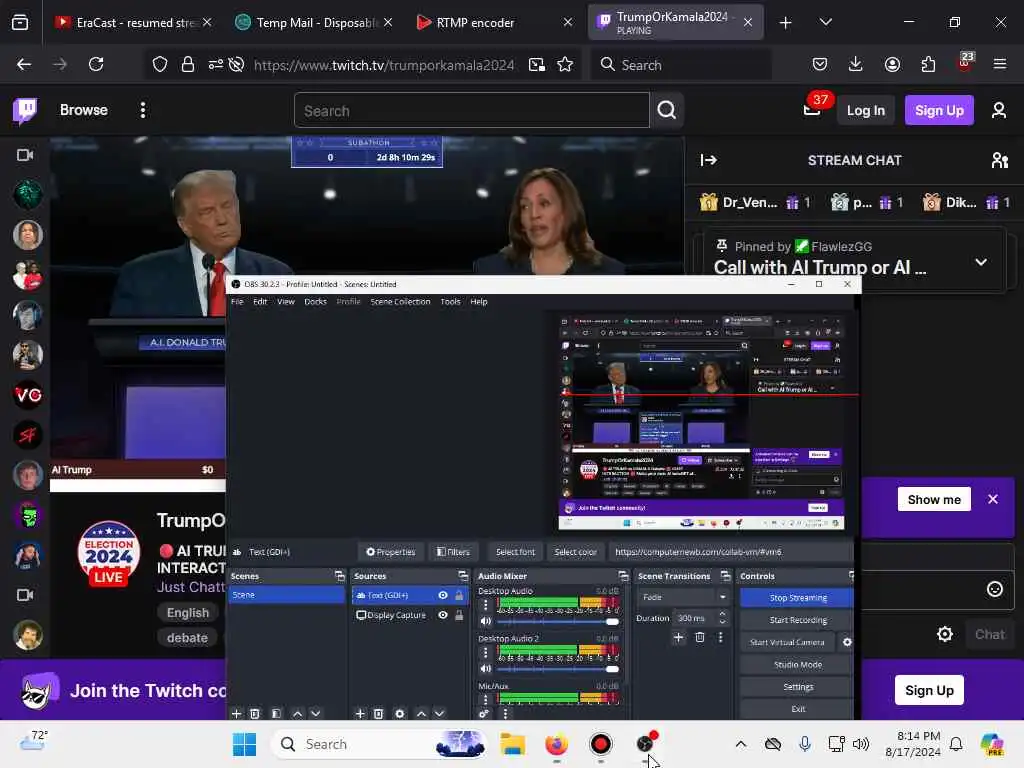The height and width of the screenshot is (768, 1024).
Task: Toggle visibility of Text (GDI+) source
Action: (x=443, y=596)
